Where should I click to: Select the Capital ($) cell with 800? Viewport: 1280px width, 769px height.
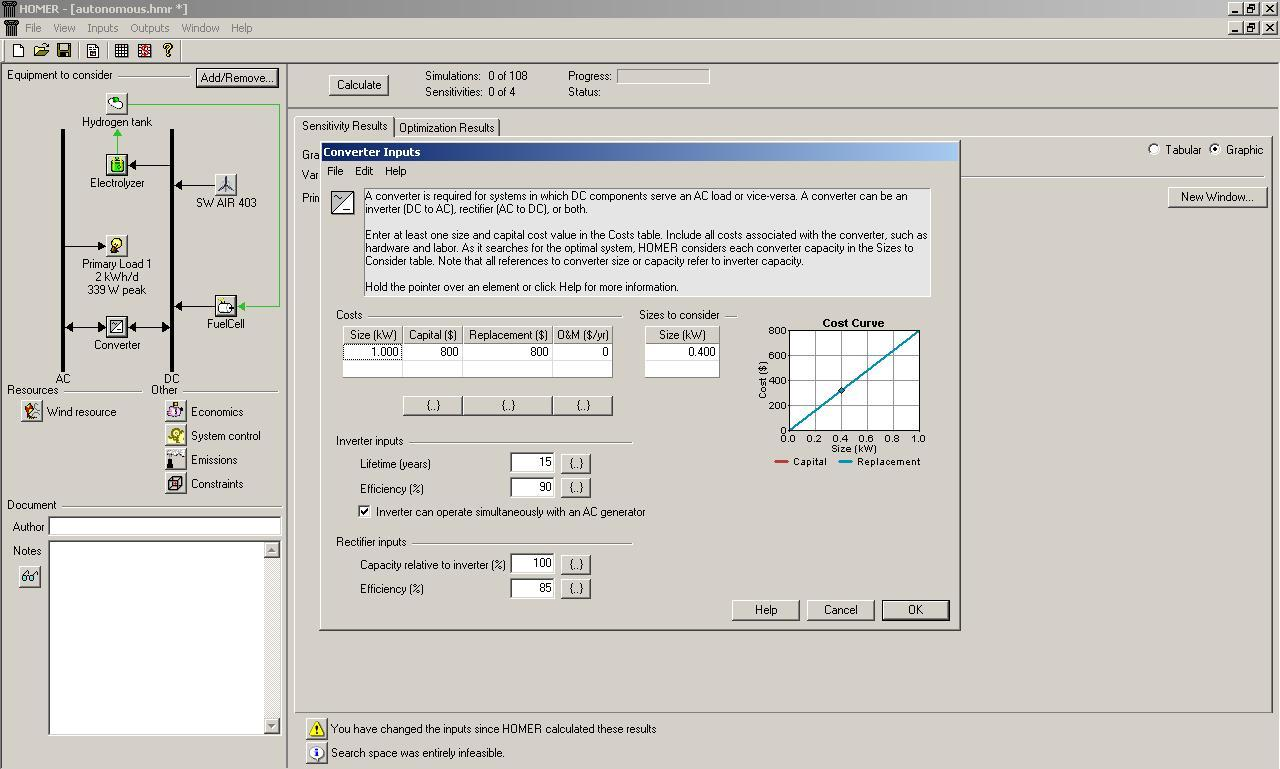point(432,352)
